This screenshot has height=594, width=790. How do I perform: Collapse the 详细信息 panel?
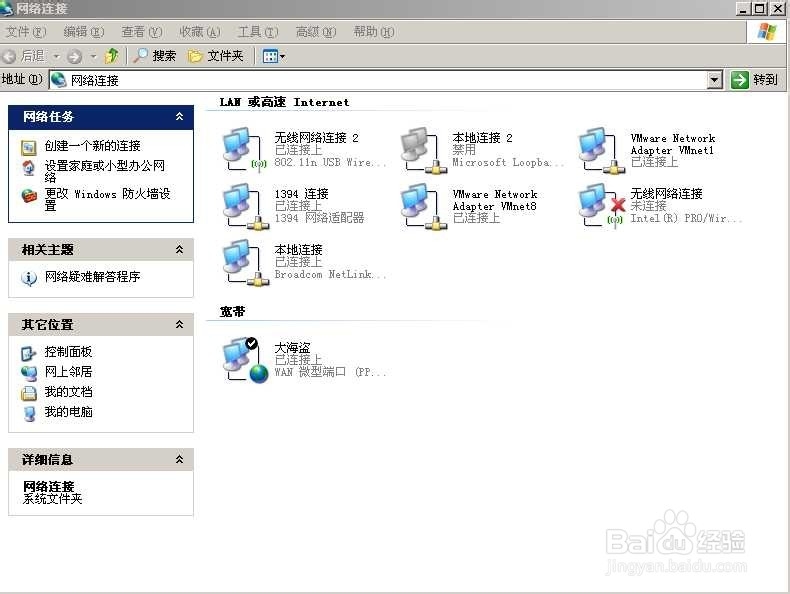[179, 459]
